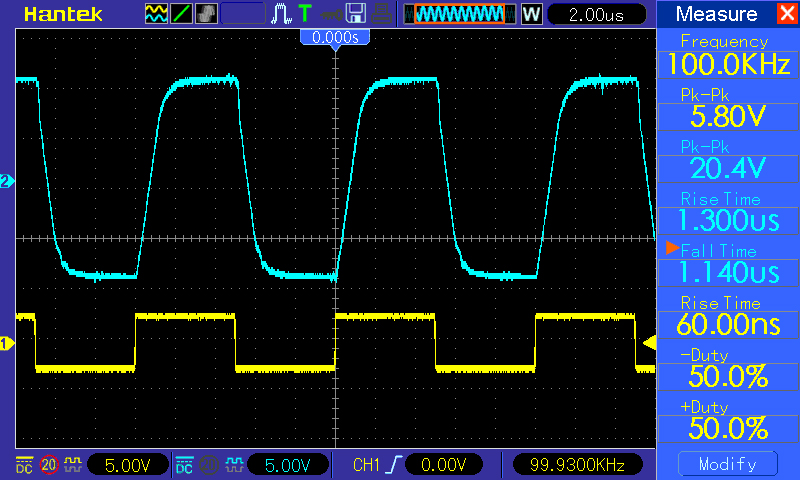Click the cyan CH2 5.00V scale readout
The image size is (800, 480).
click(288, 465)
